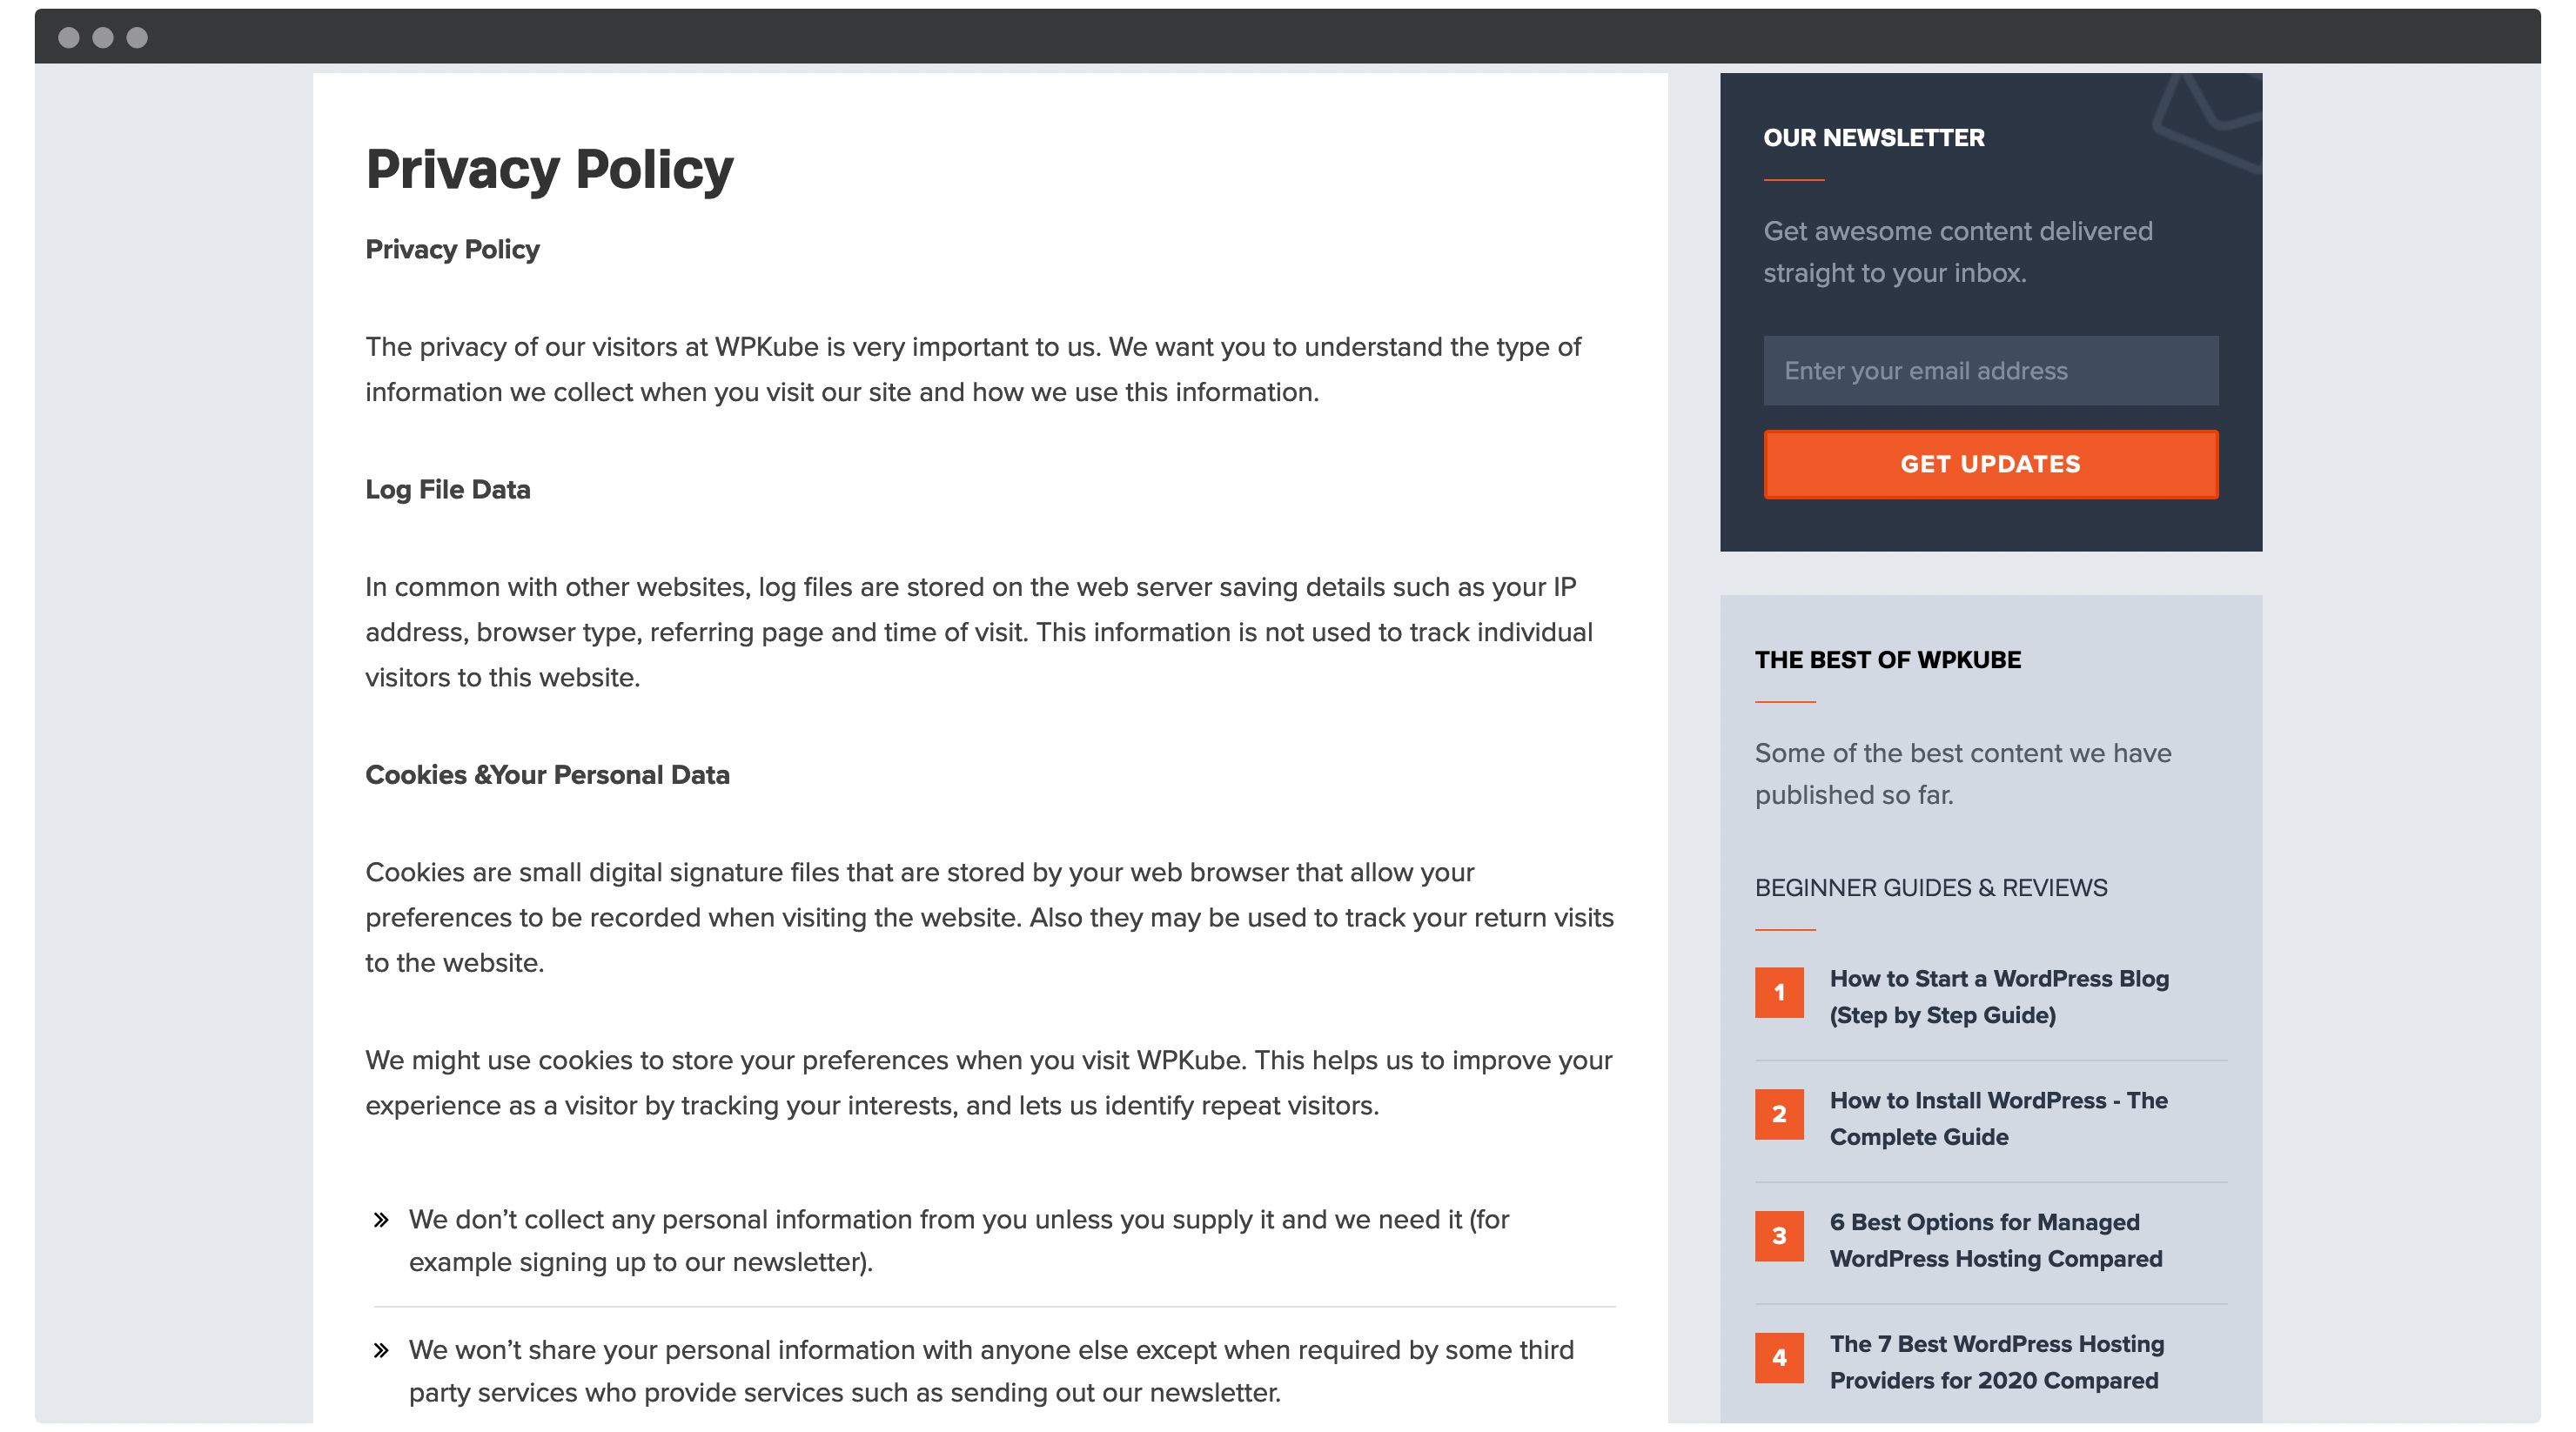The height and width of the screenshot is (1432, 2576).
Task: Click the Privacy Policy heading link
Action: pos(548,170)
